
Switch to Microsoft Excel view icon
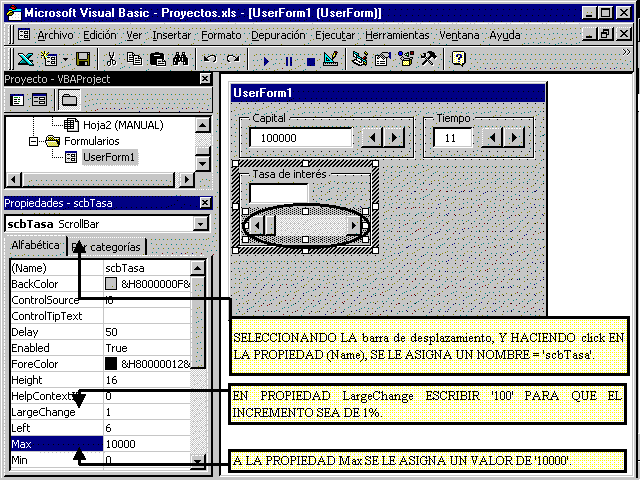[x=25, y=60]
